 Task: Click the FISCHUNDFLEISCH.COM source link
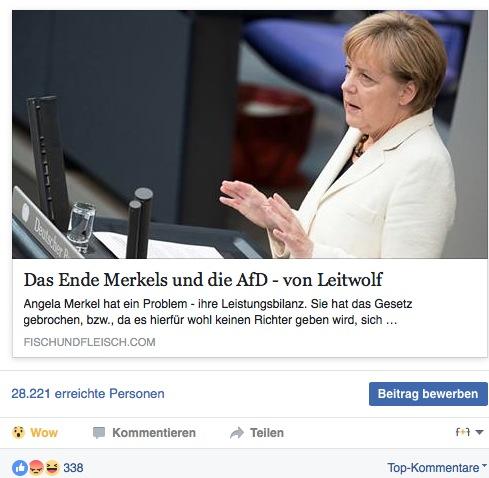90,342
